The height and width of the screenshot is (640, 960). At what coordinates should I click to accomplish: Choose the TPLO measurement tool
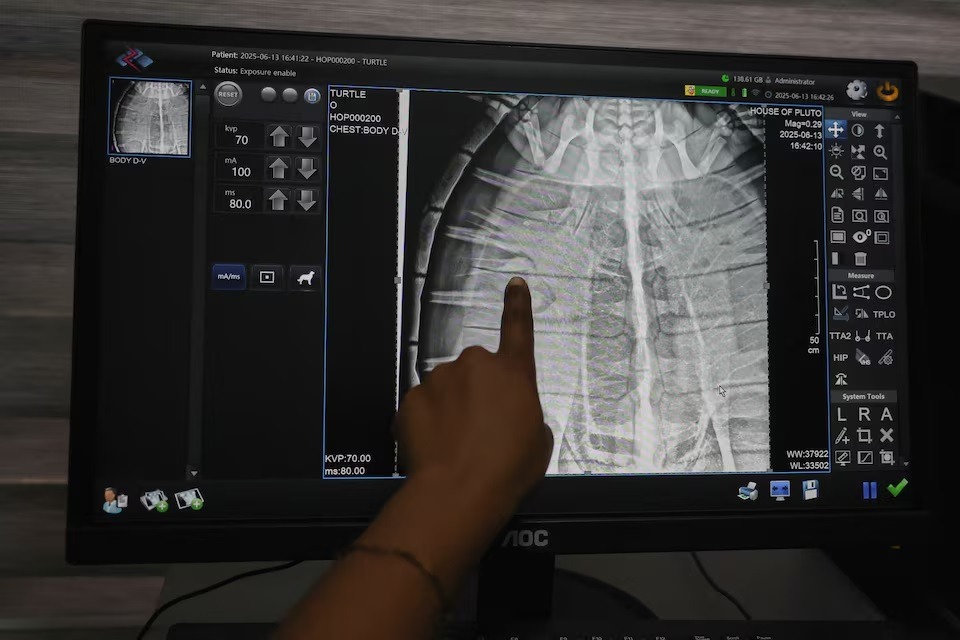pyautogui.click(x=884, y=315)
